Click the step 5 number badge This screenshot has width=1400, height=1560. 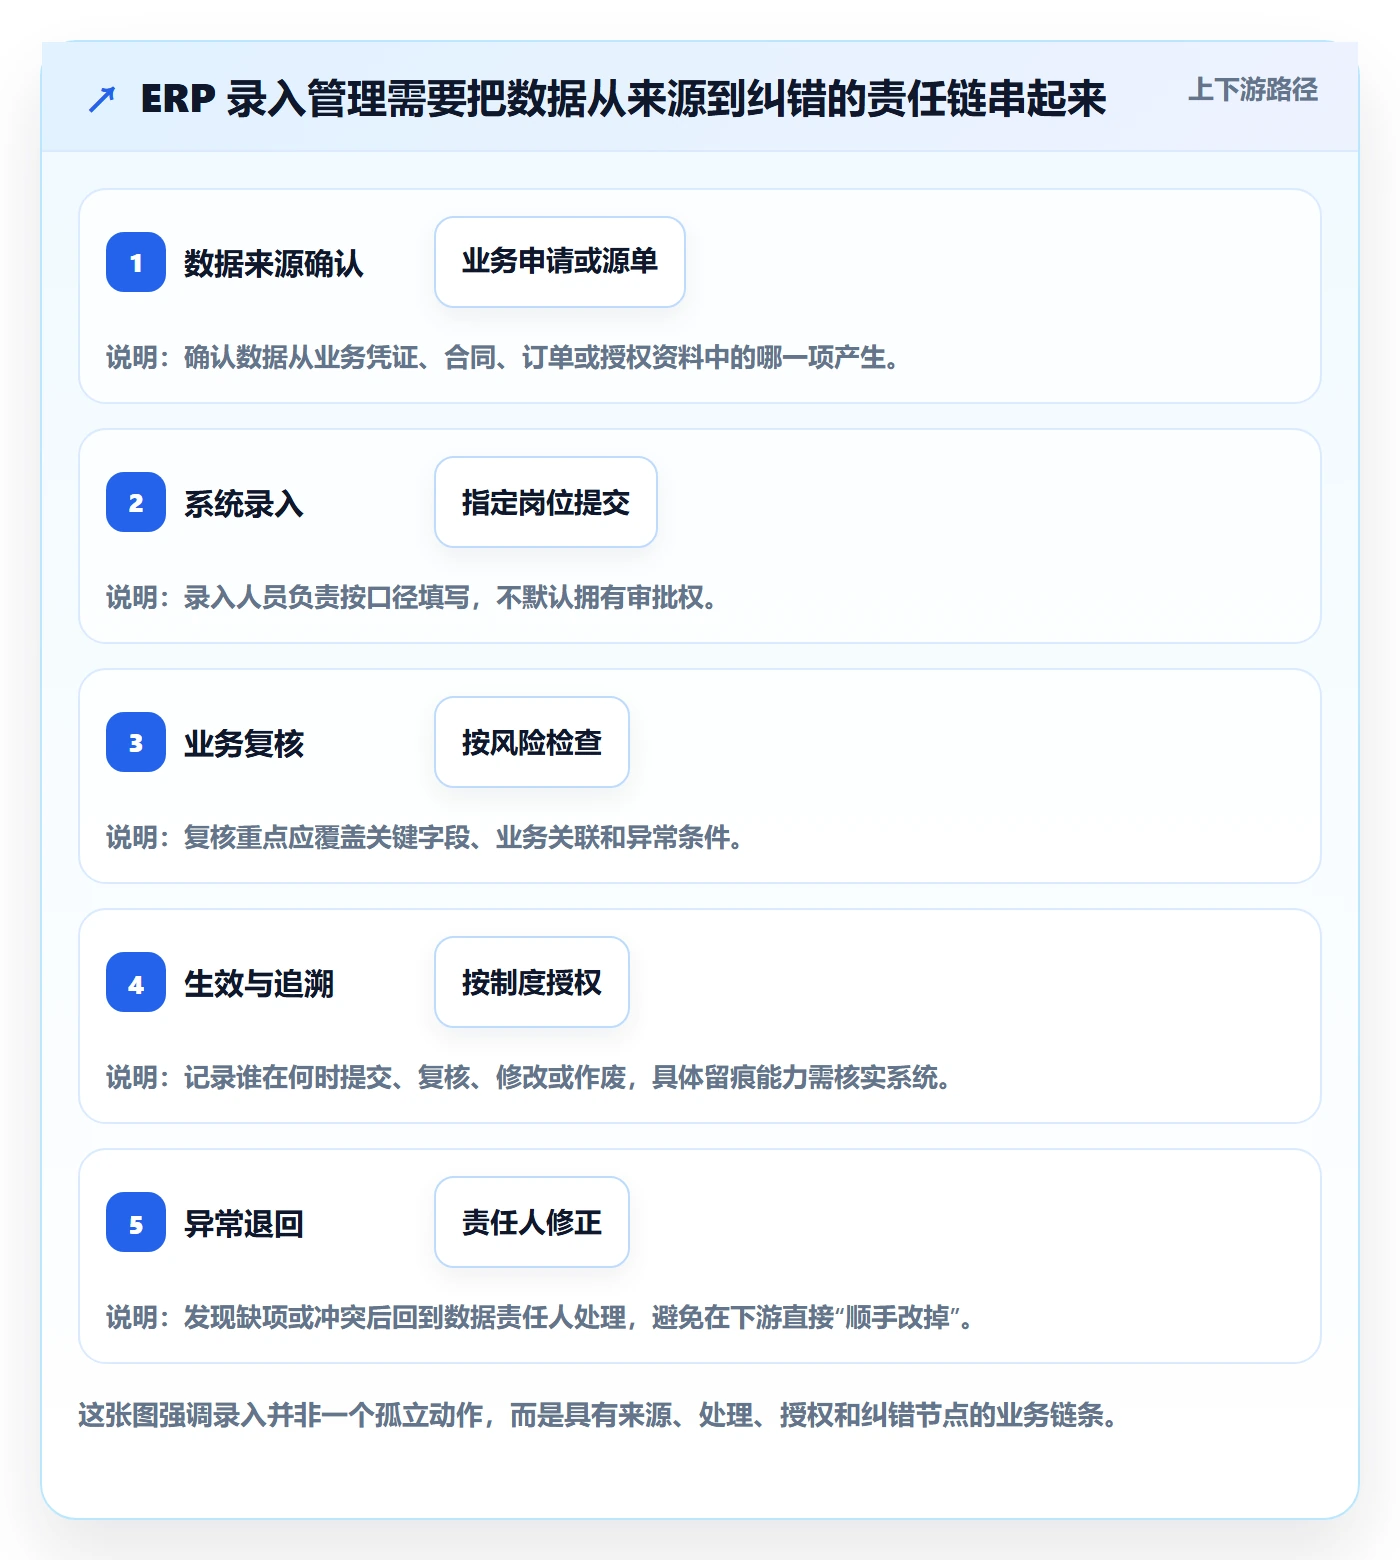click(136, 1222)
